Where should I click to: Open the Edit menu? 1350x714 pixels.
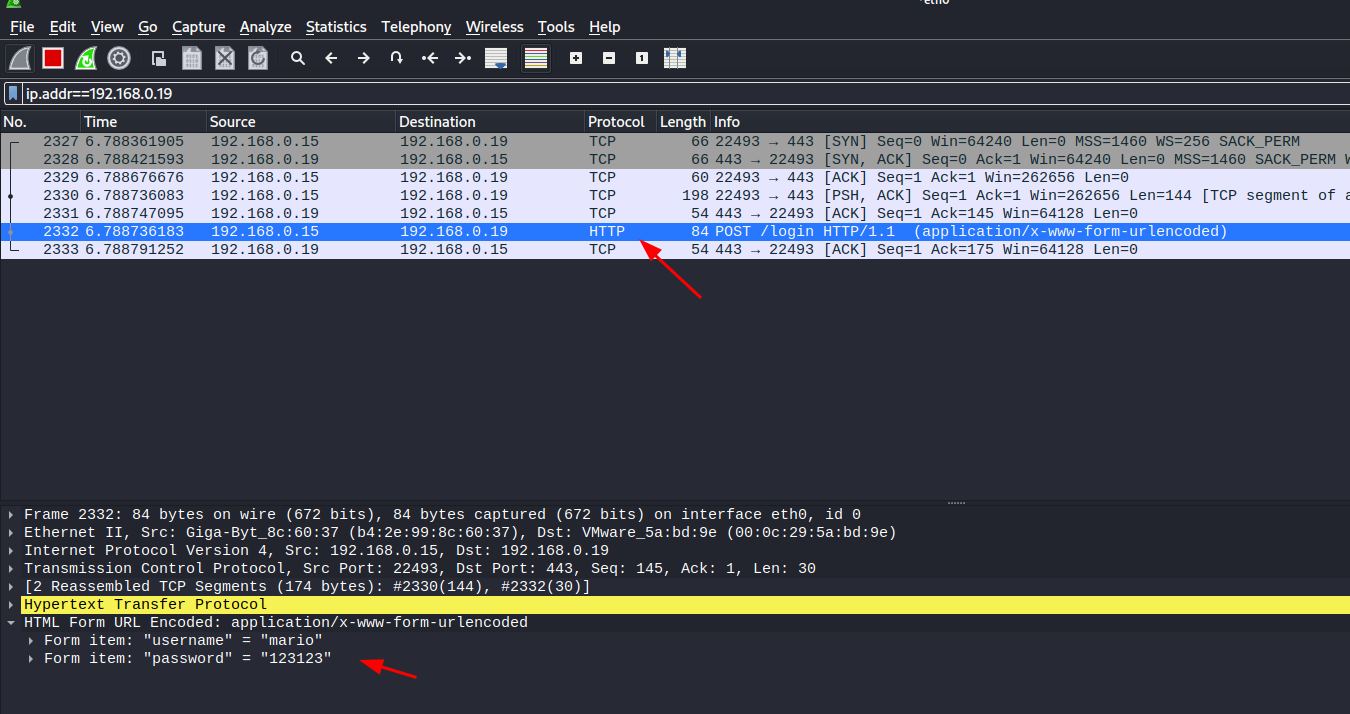(x=63, y=27)
